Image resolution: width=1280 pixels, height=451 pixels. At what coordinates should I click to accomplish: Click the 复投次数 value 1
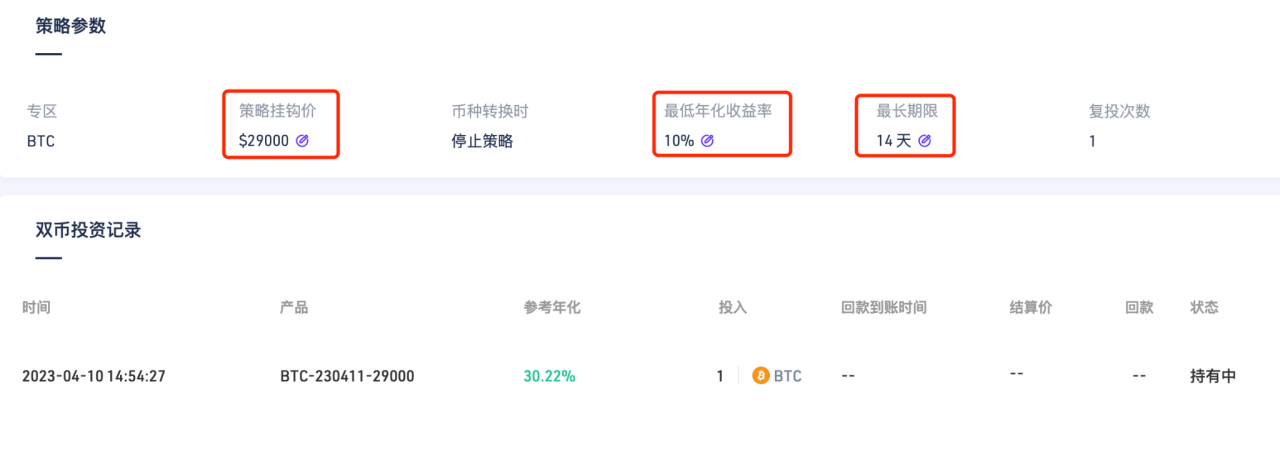pos(1092,141)
